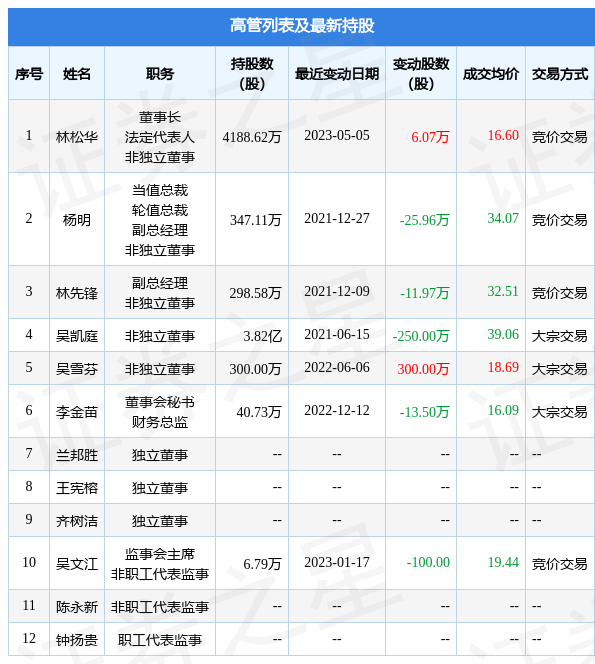Select the 4188.62万 holdings value
Viewport: 595px width, 664px height.
[252, 137]
